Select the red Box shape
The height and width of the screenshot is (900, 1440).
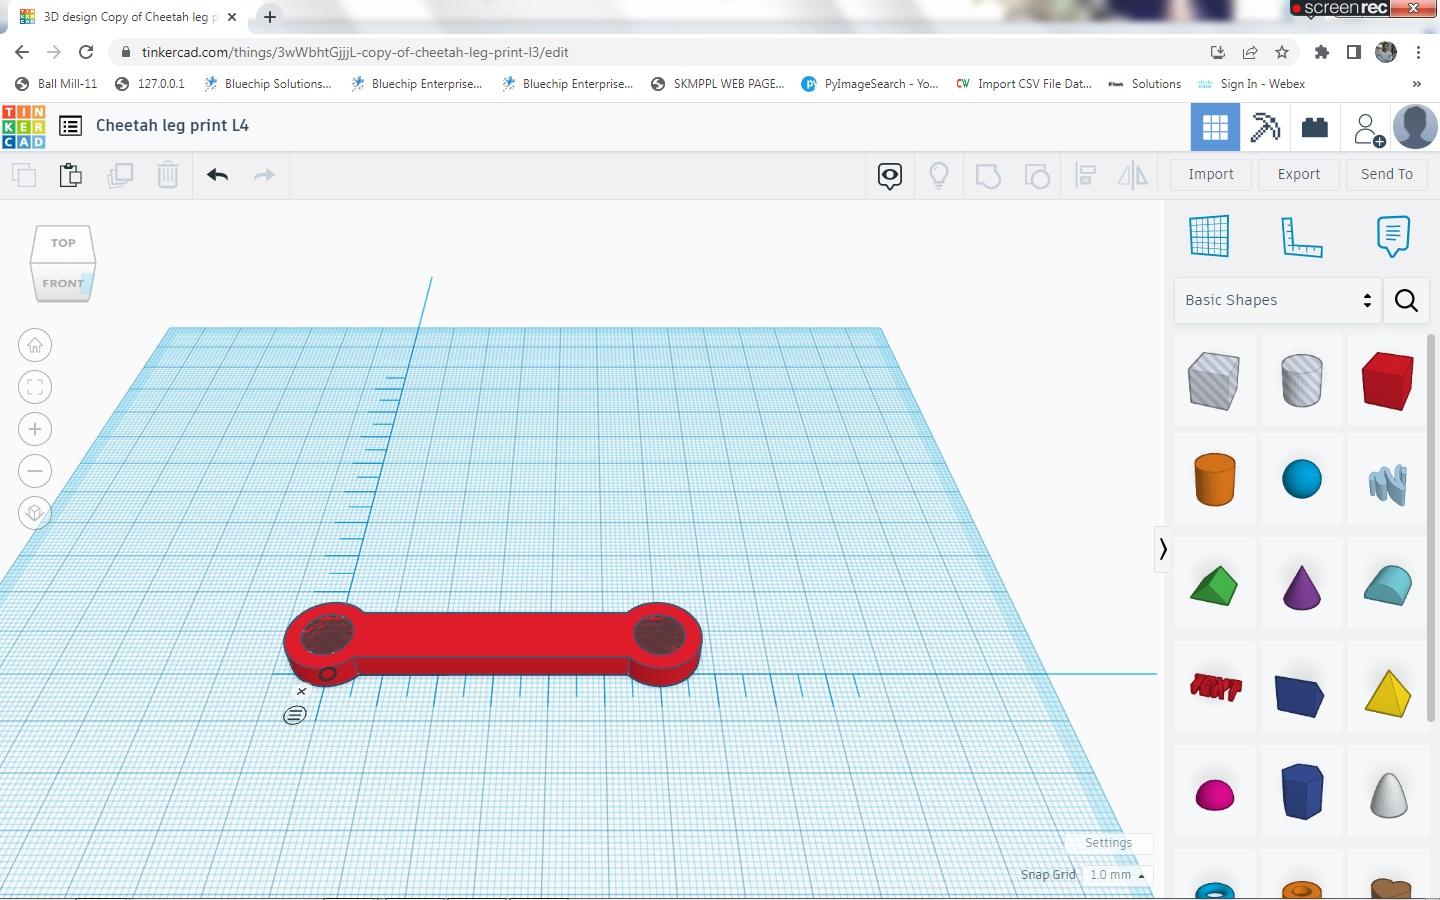[1388, 380]
